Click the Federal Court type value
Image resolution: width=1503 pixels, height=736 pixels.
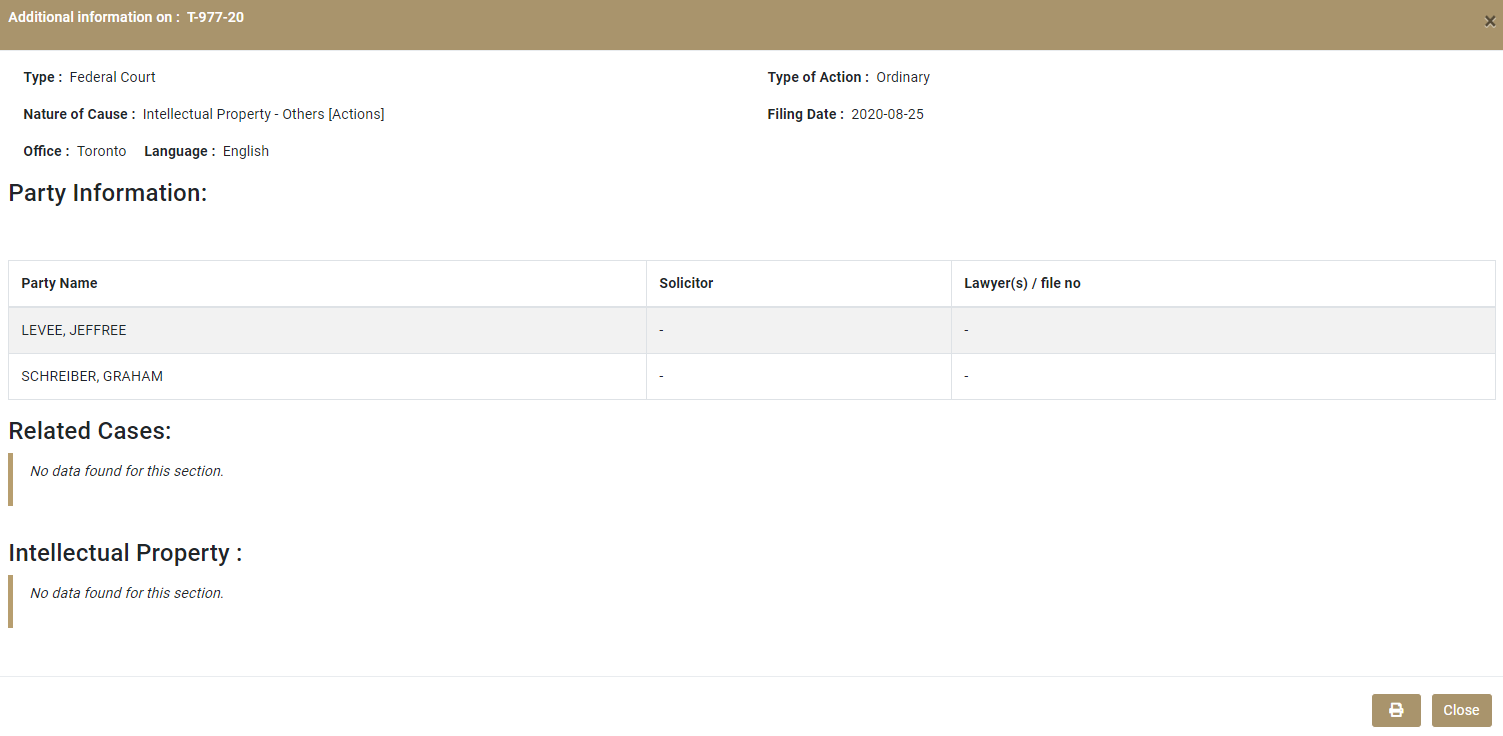tap(112, 77)
